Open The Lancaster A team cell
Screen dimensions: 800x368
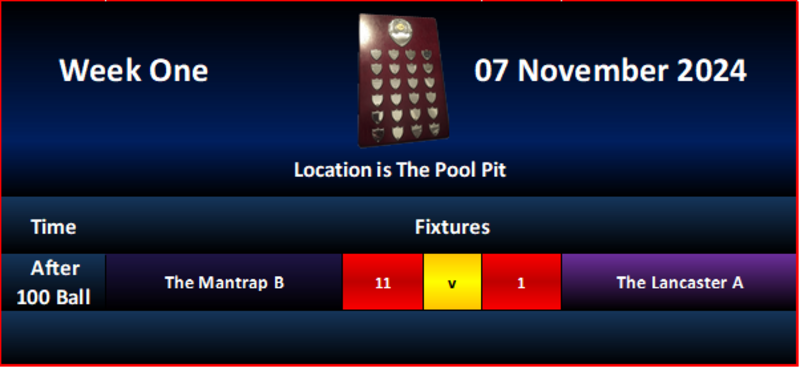click(680, 282)
